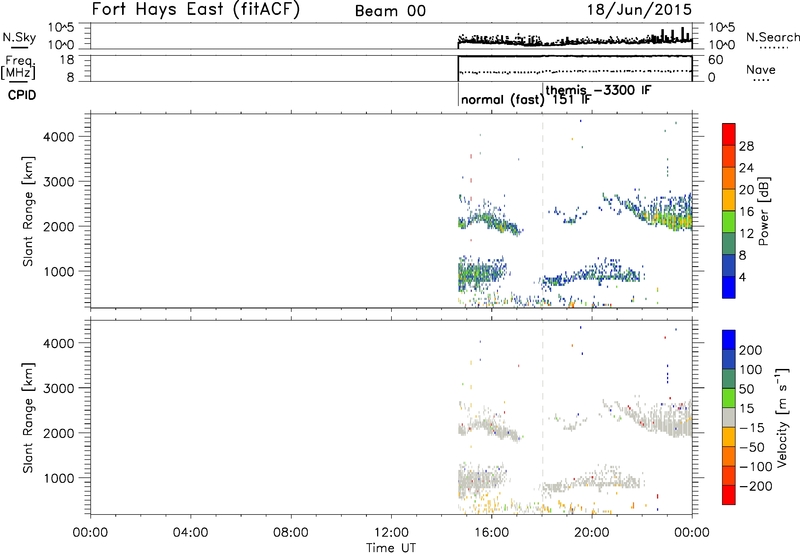800x554 pixels.
Task: Click the 'N.Search' legend label
Action: click(772, 37)
